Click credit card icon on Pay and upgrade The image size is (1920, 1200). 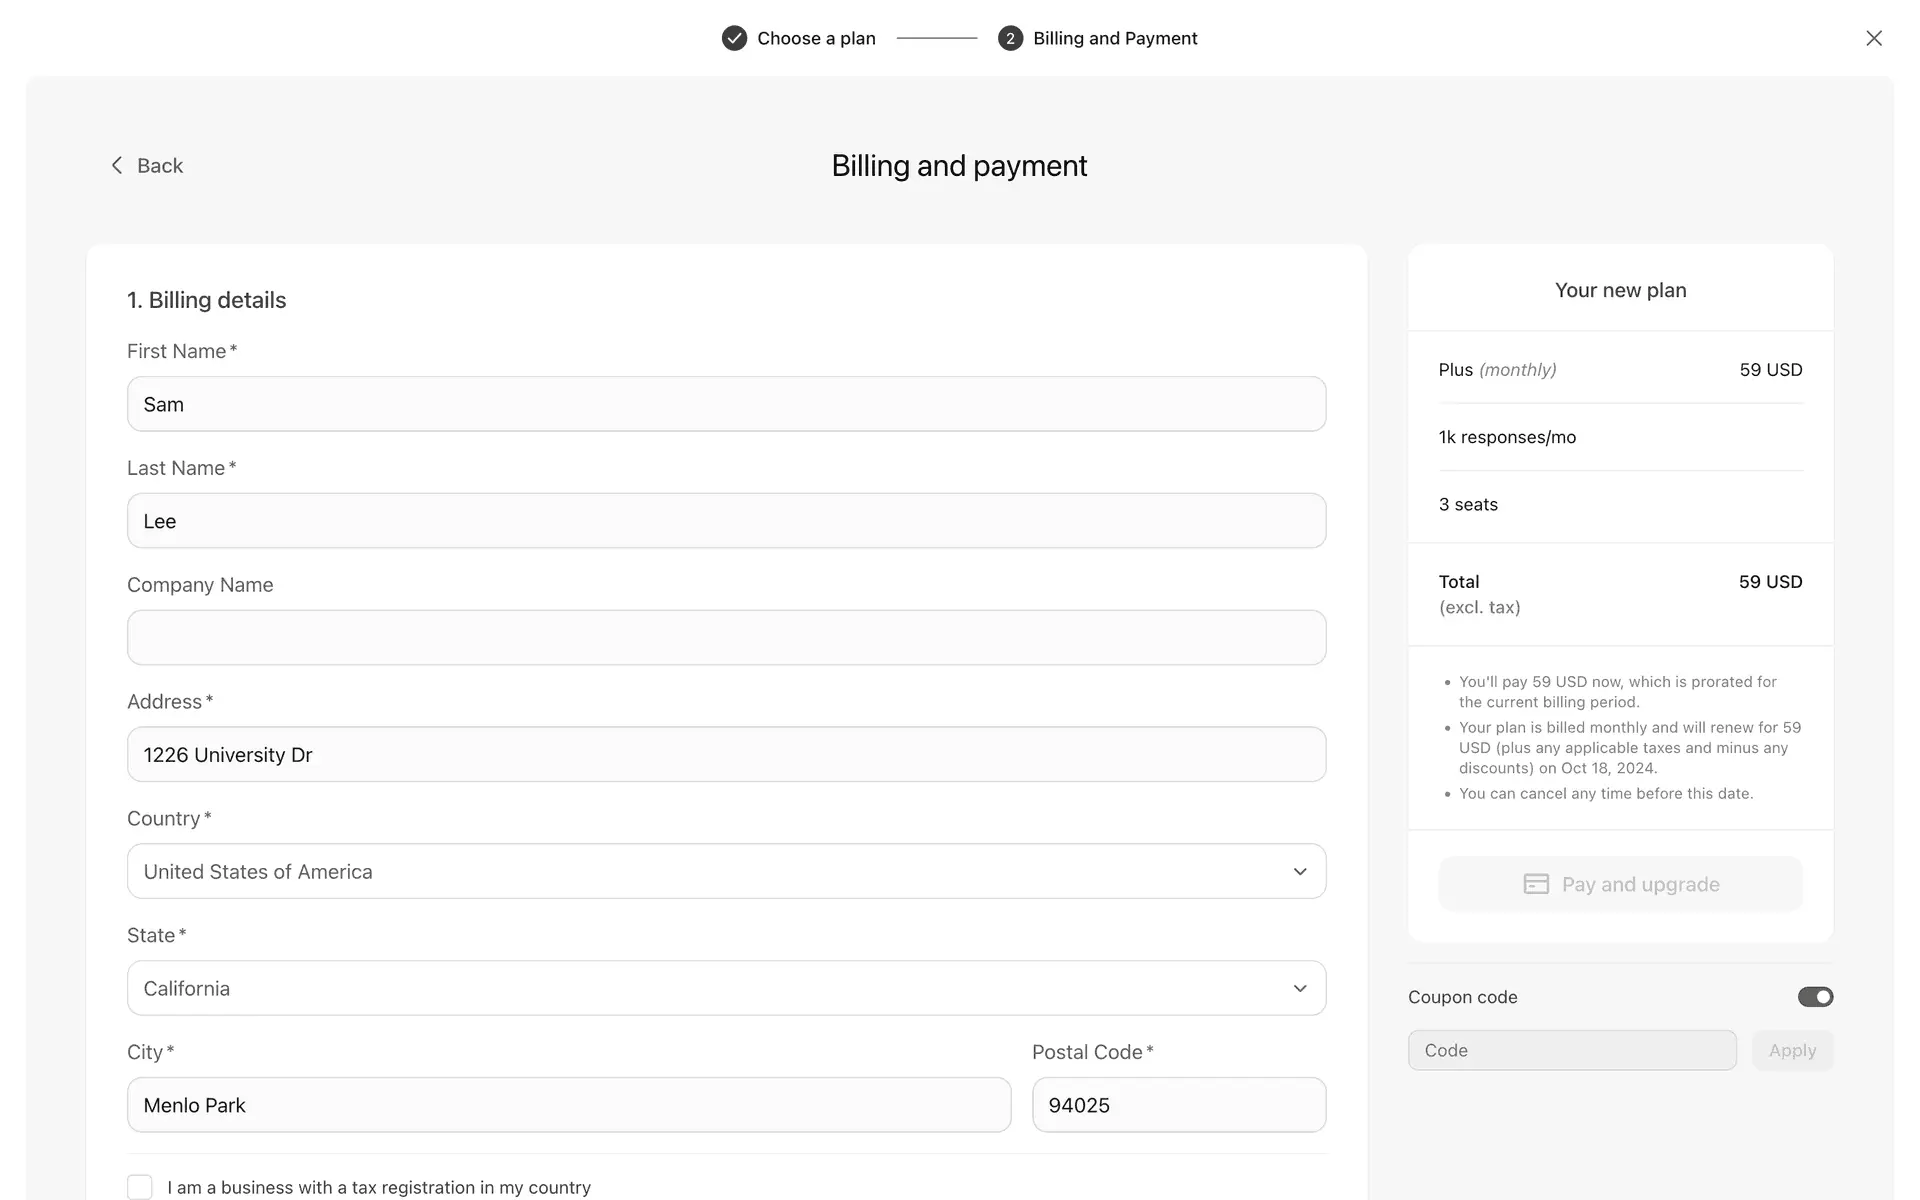[1536, 884]
